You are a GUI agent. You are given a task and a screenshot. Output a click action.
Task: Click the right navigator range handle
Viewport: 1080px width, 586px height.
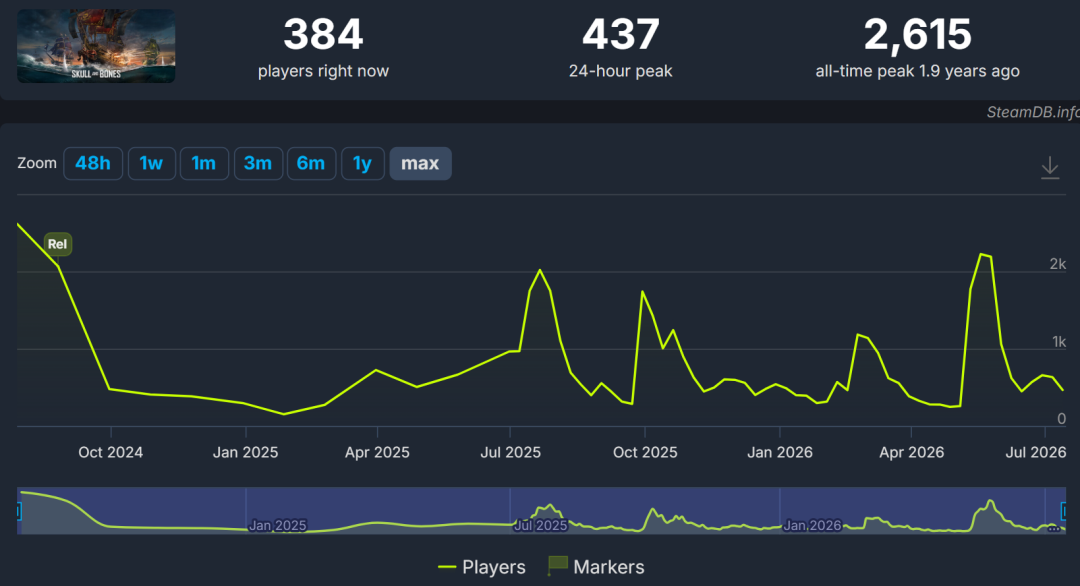coord(1063,511)
